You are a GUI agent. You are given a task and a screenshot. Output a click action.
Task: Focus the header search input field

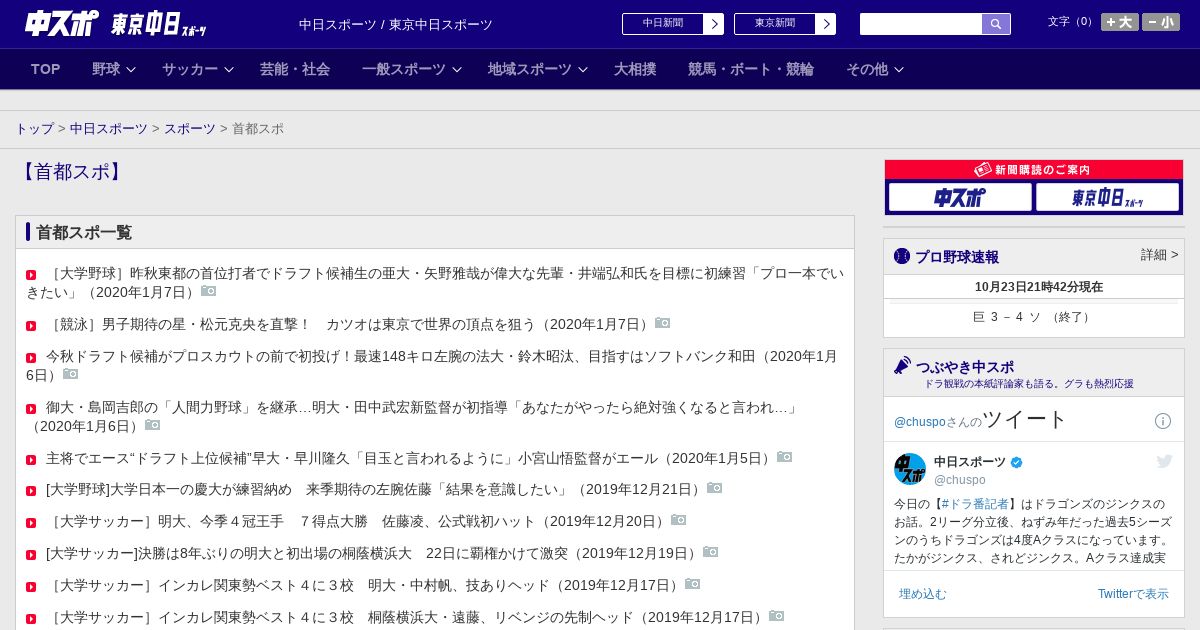pyautogui.click(x=921, y=24)
